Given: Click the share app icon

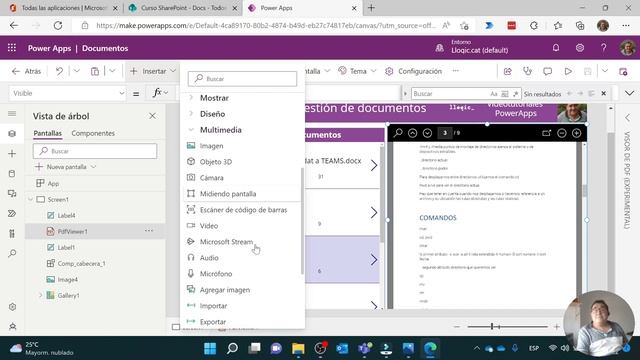Looking at the screenshot, I should (x=508, y=71).
